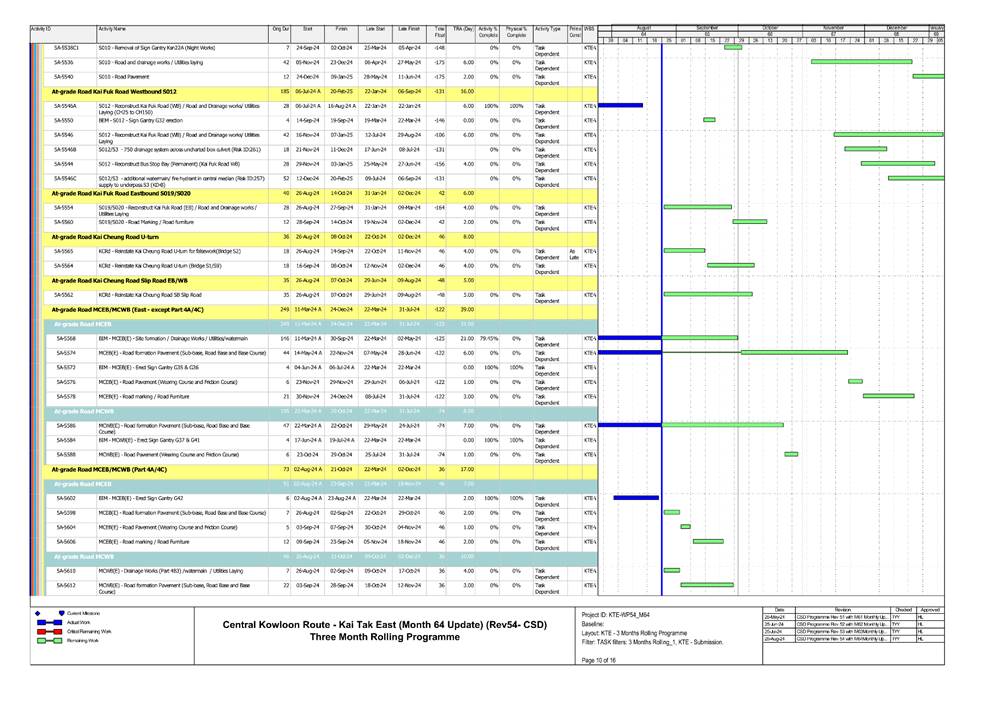
Task: Sort by the Activity ID column header
Action: [41, 31]
